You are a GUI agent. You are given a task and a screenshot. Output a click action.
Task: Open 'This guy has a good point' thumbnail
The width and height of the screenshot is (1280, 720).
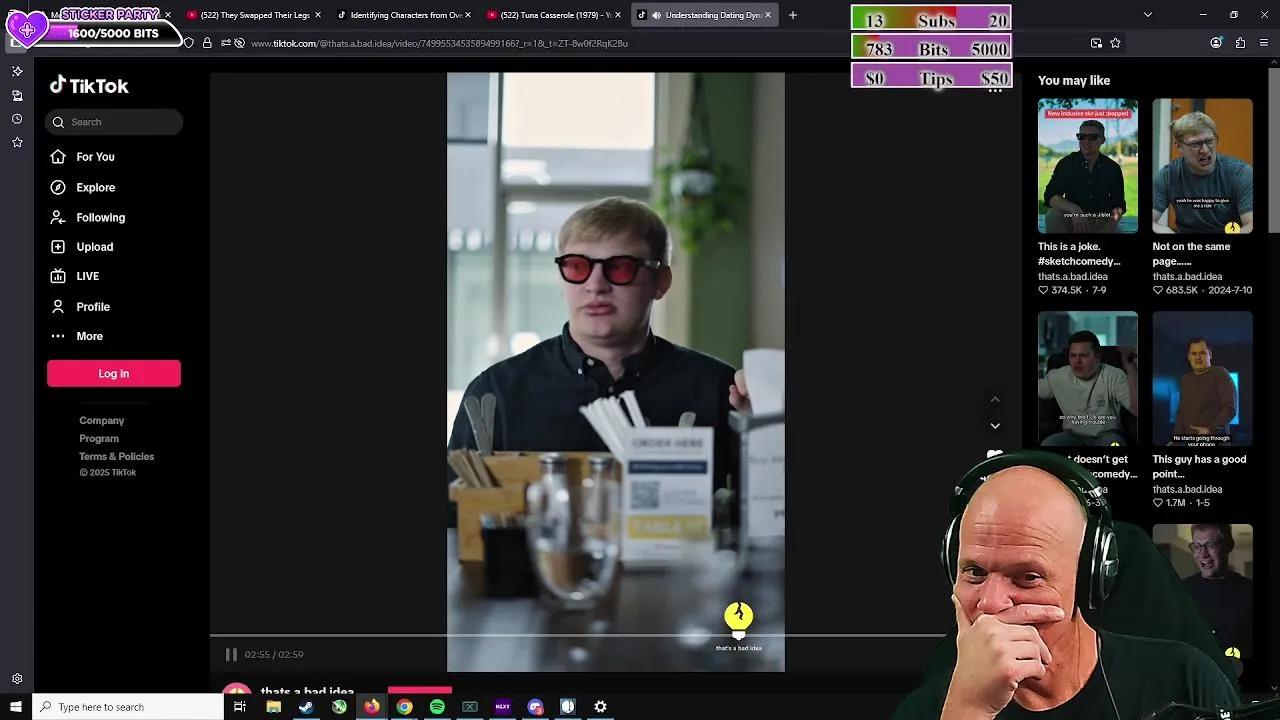pyautogui.click(x=1202, y=378)
